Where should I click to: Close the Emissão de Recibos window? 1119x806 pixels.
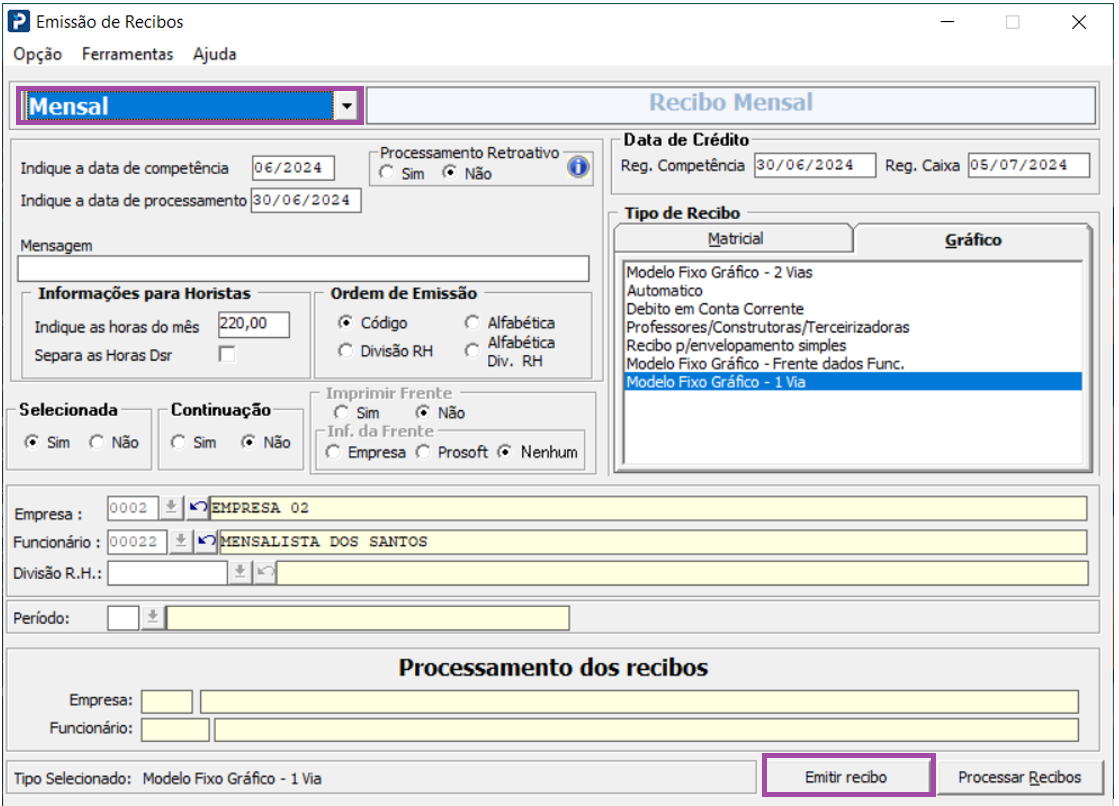coord(1078,22)
